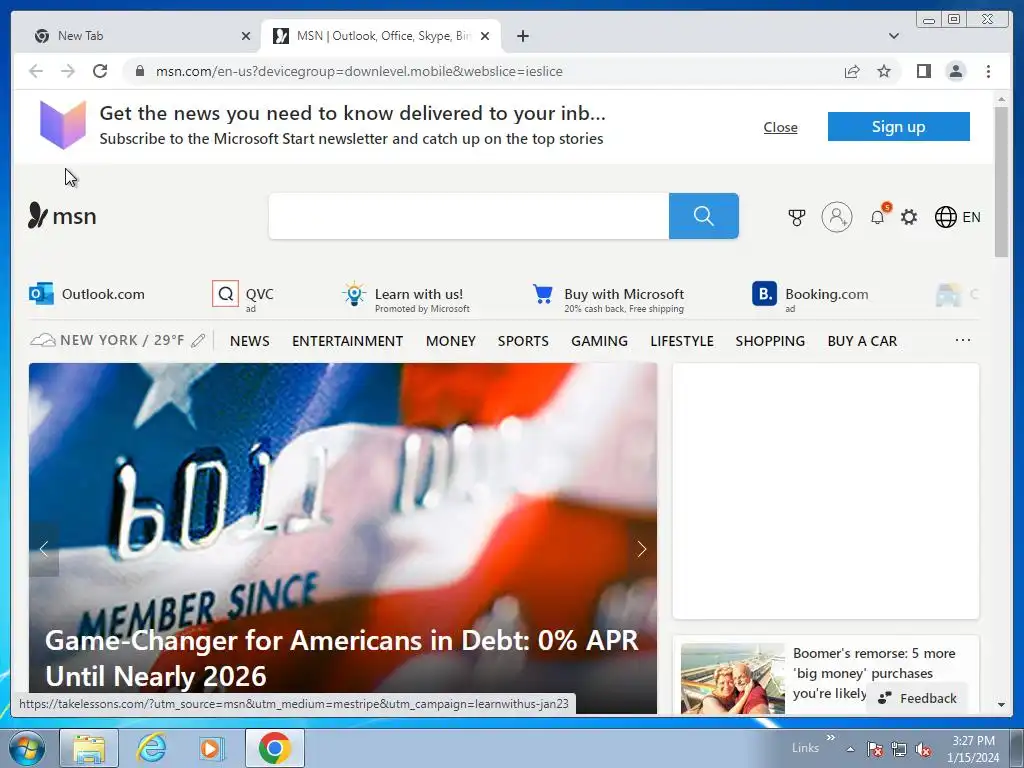The image size is (1024, 768).
Task: Click the browser forward arrow
Action: pos(68,71)
